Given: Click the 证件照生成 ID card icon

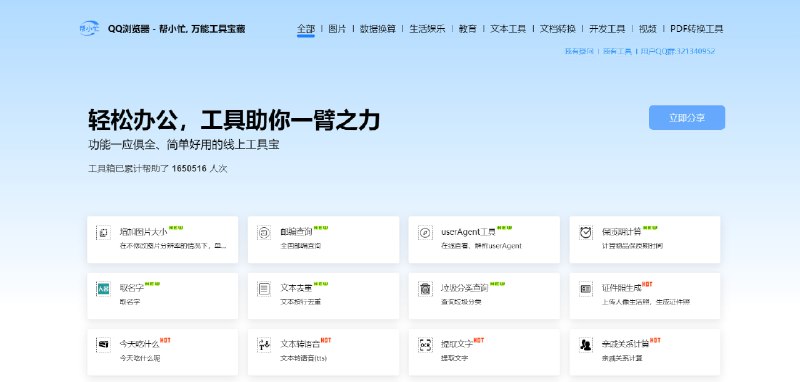Looking at the screenshot, I should (x=586, y=289).
